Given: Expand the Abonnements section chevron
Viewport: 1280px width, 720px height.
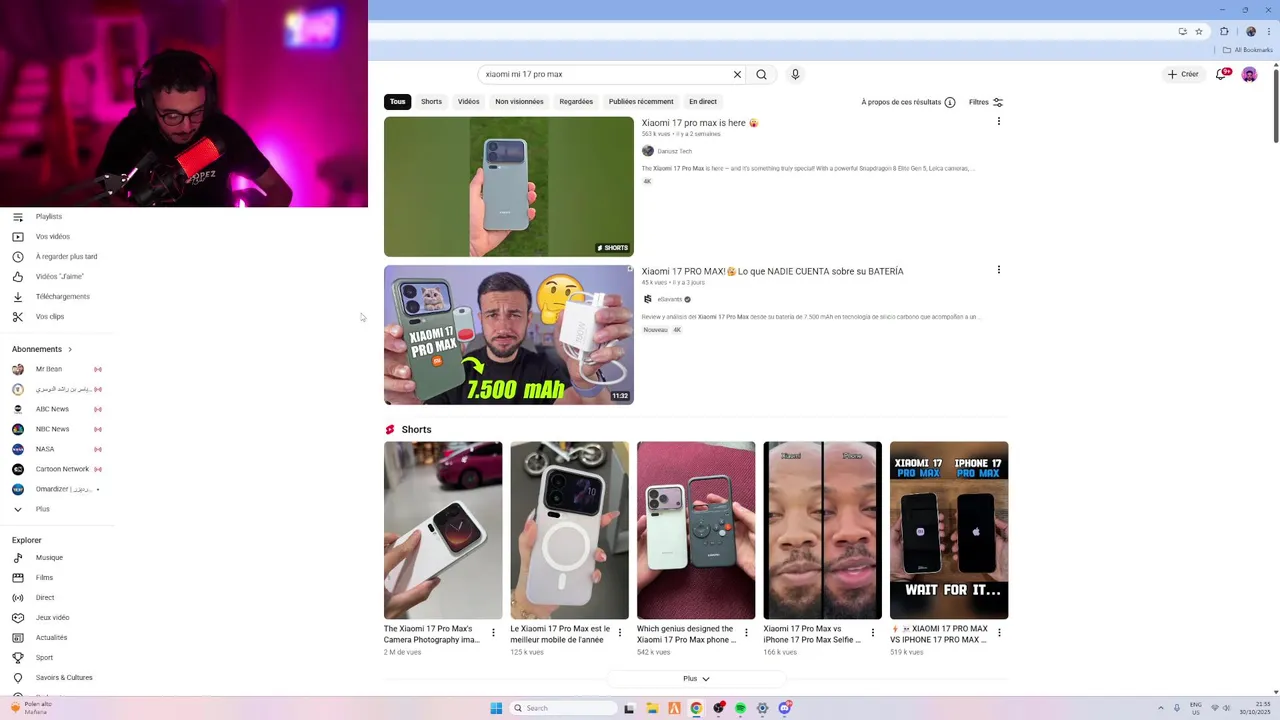Looking at the screenshot, I should [x=70, y=349].
